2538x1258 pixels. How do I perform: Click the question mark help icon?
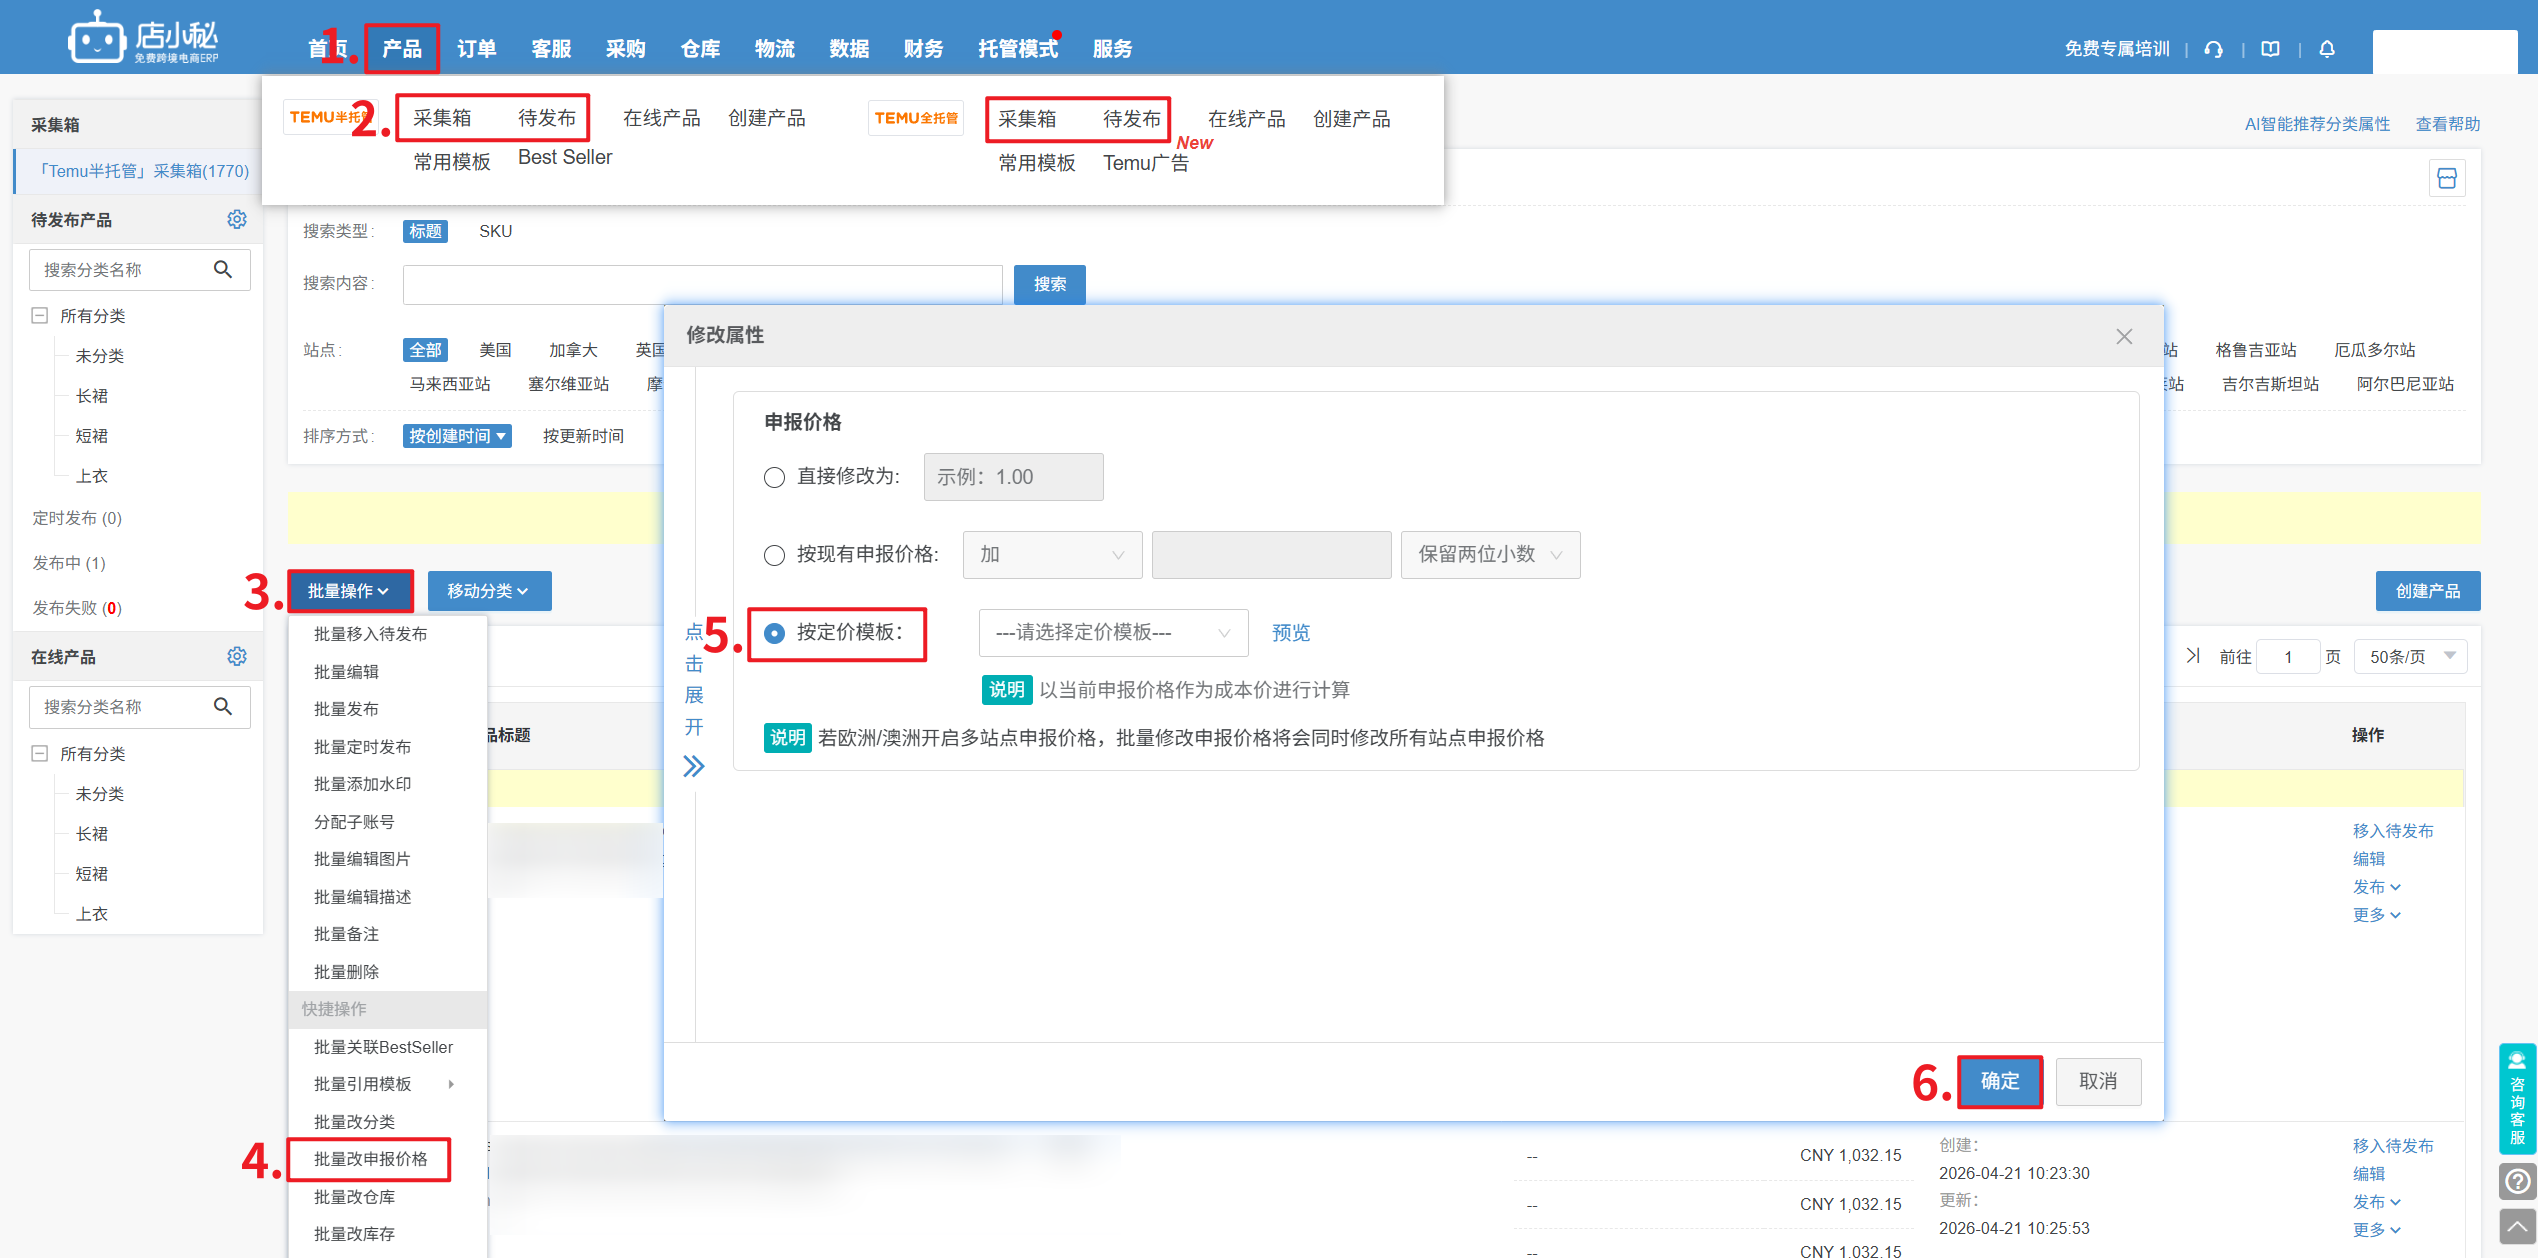pos(2517,1182)
